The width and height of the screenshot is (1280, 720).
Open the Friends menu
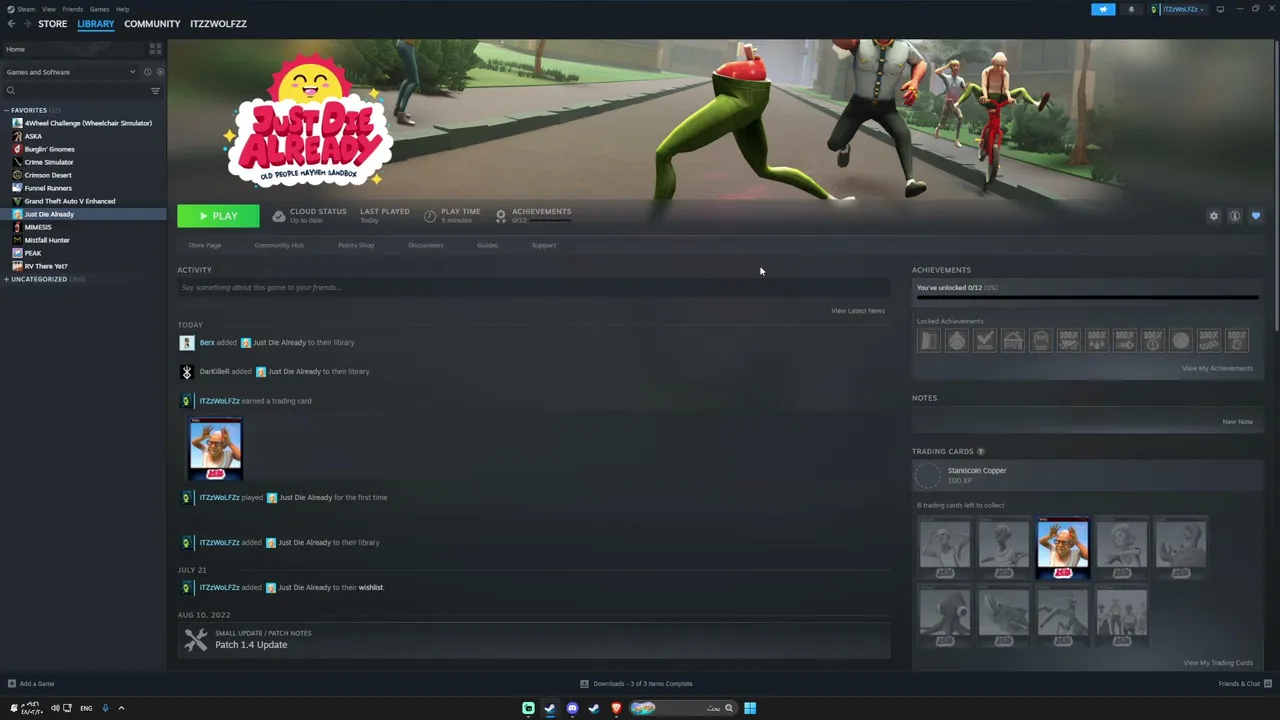tap(73, 9)
